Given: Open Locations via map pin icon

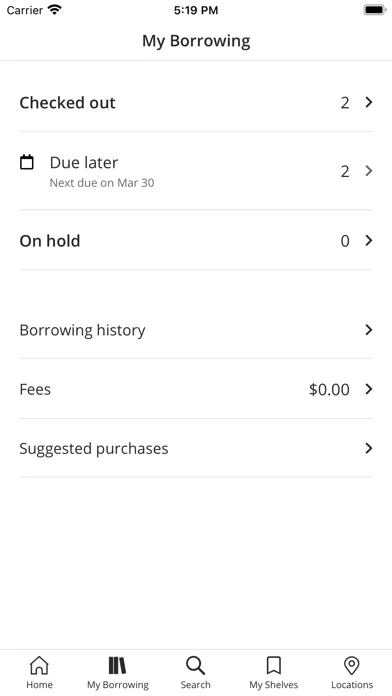Looking at the screenshot, I should pyautogui.click(x=352, y=665).
